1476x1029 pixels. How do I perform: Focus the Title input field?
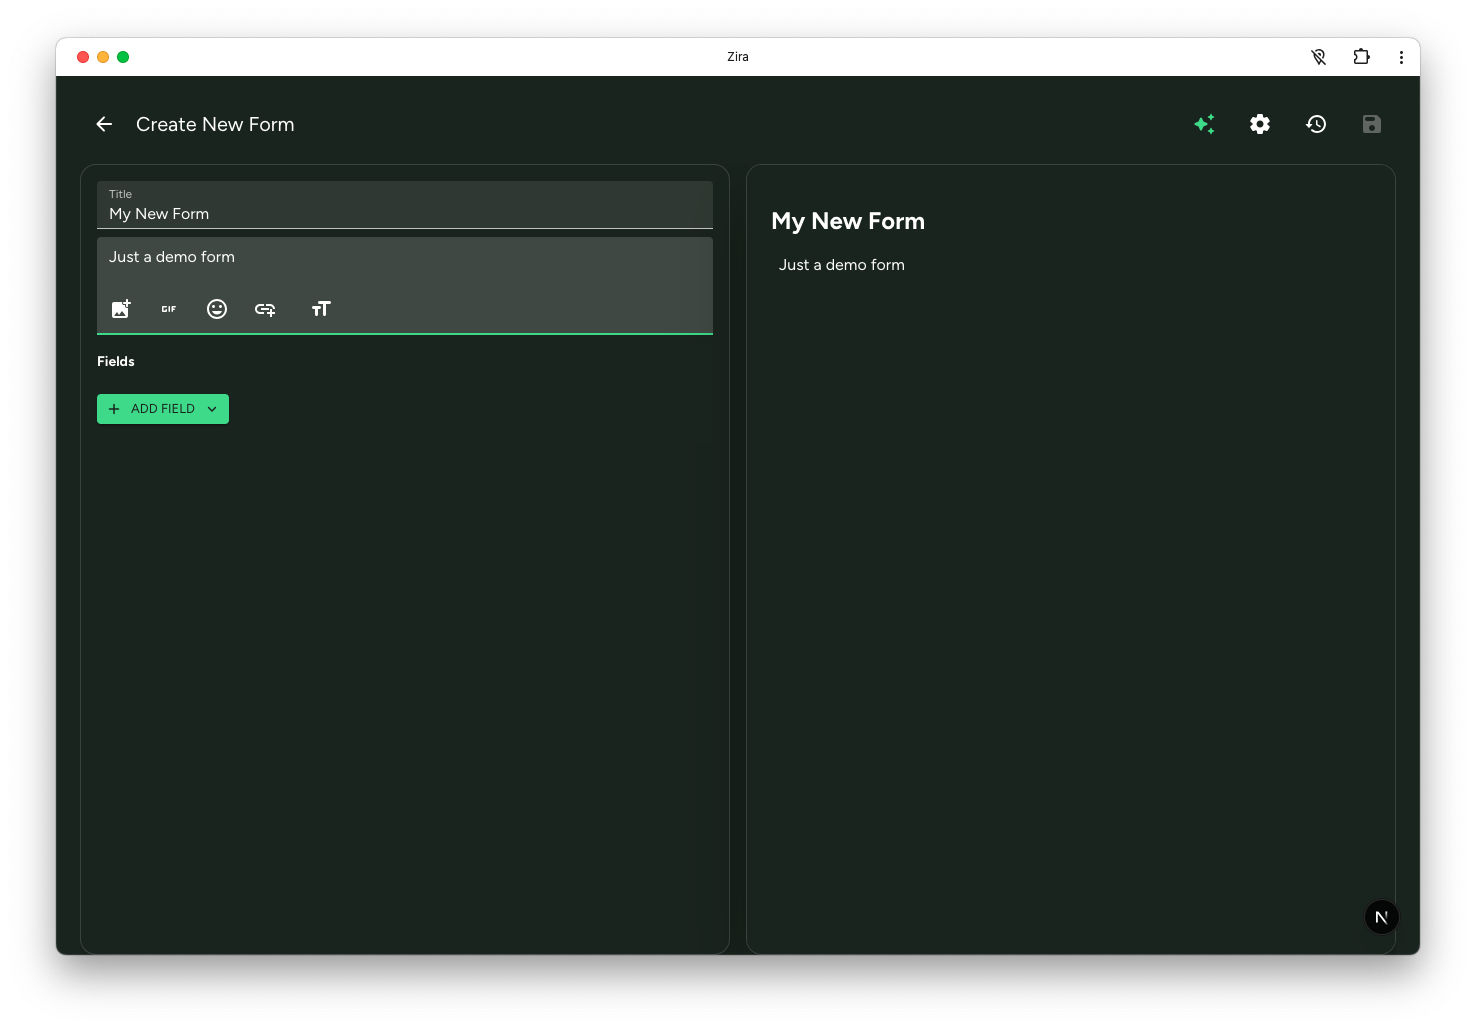click(x=405, y=205)
